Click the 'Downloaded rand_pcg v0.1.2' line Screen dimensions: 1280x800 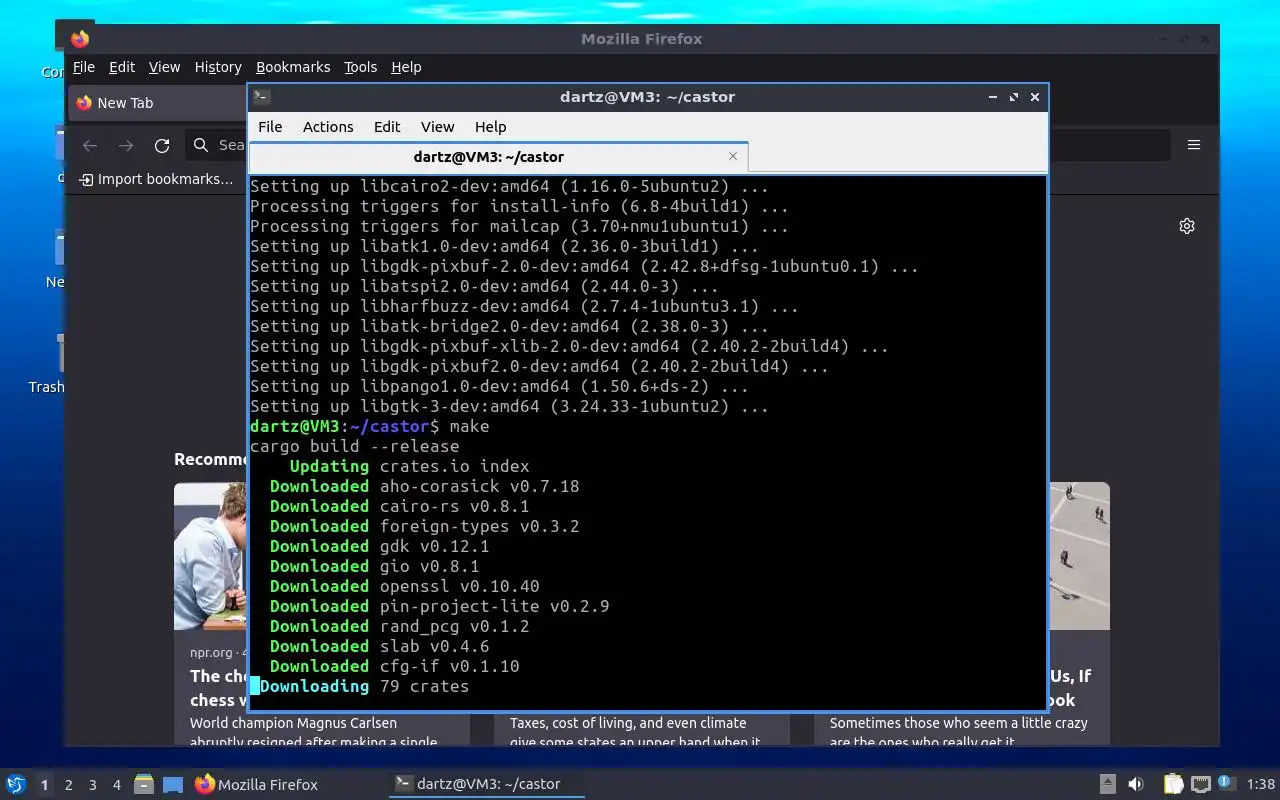pyautogui.click(x=399, y=626)
